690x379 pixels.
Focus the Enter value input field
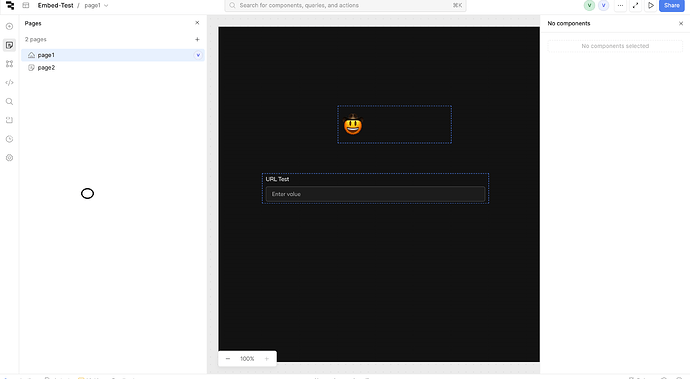[375, 194]
